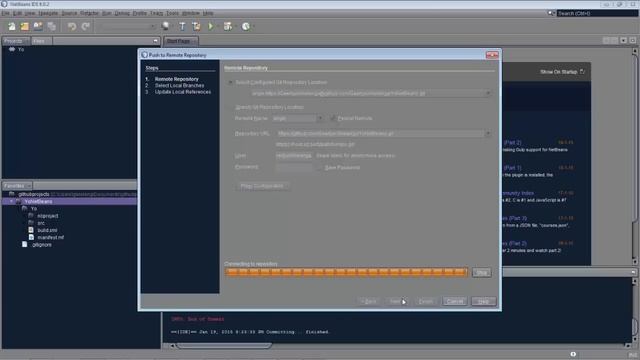640x360 pixels.
Task: Click the globe browser toolbar icon
Action: (165, 26)
